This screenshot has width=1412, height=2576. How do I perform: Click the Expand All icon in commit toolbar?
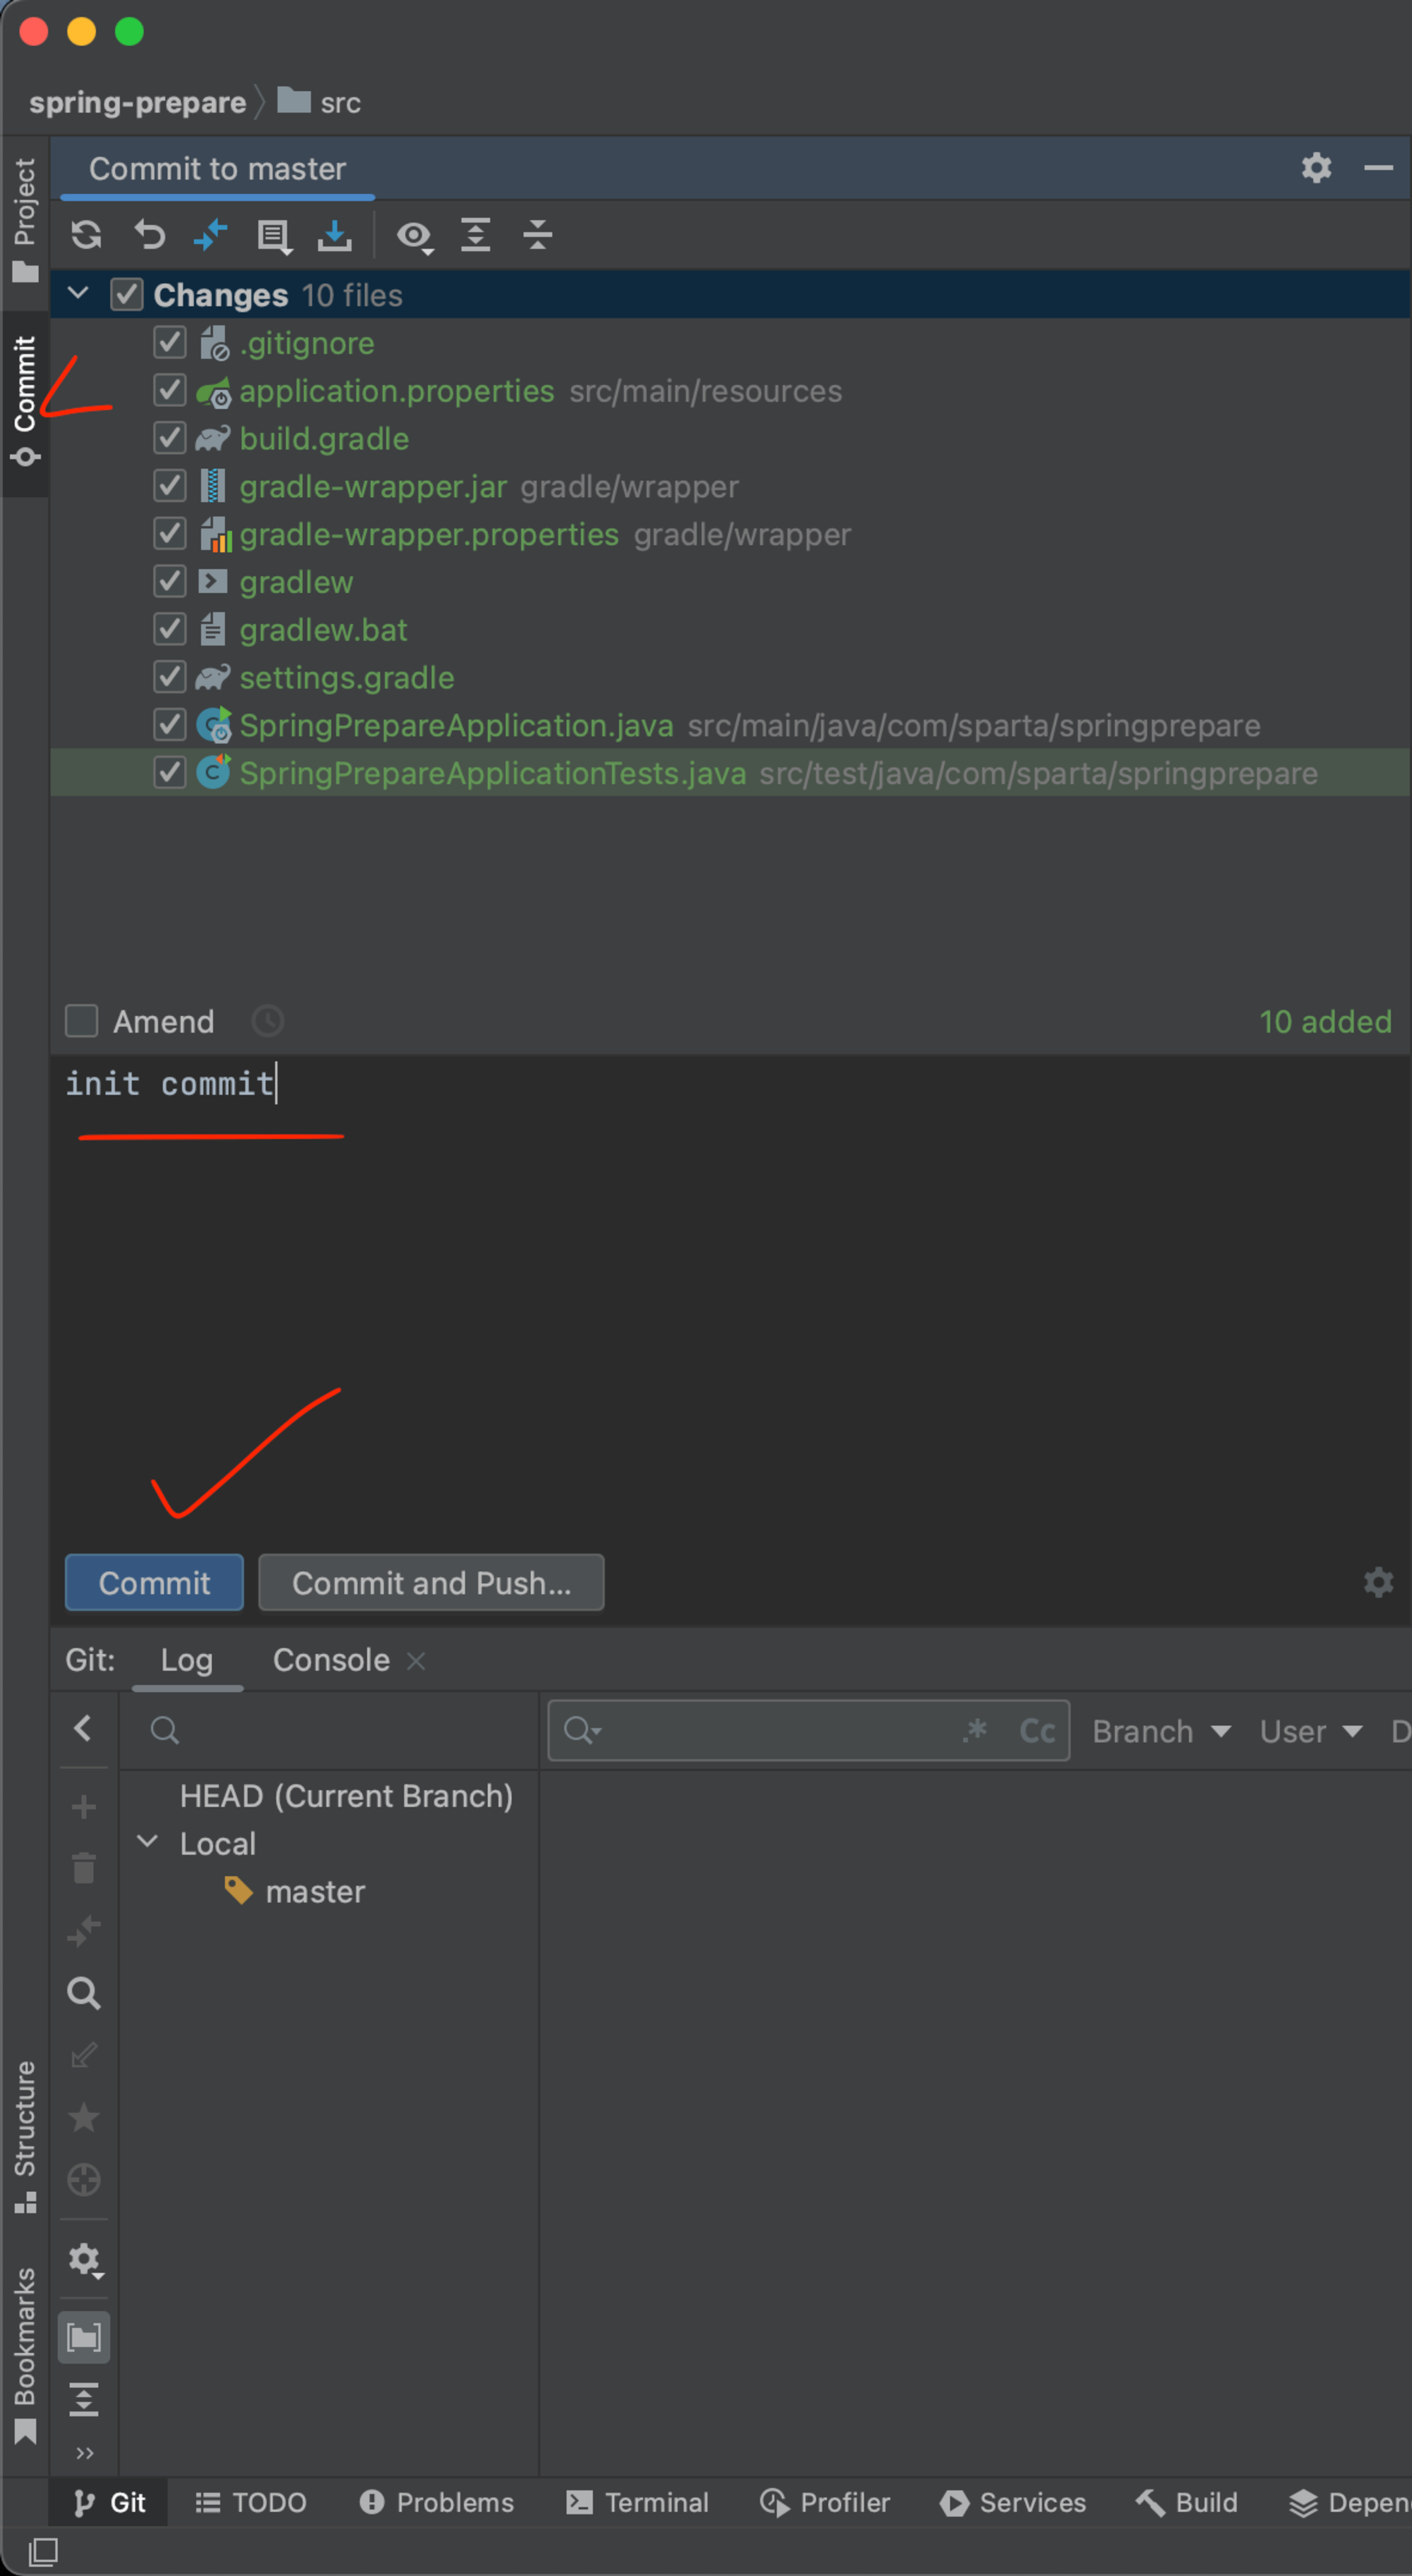(x=476, y=236)
